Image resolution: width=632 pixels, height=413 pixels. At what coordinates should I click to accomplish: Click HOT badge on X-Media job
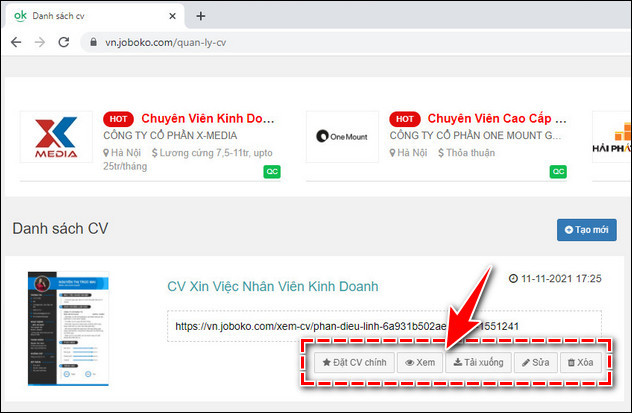click(x=118, y=119)
